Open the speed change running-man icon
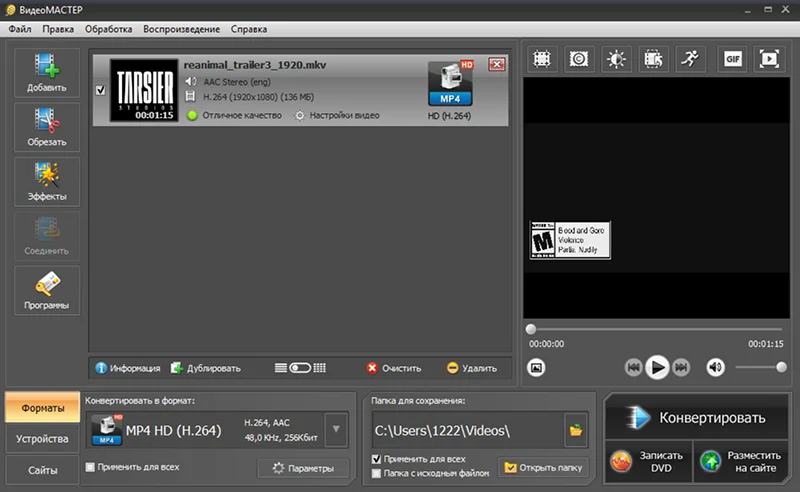 click(690, 59)
